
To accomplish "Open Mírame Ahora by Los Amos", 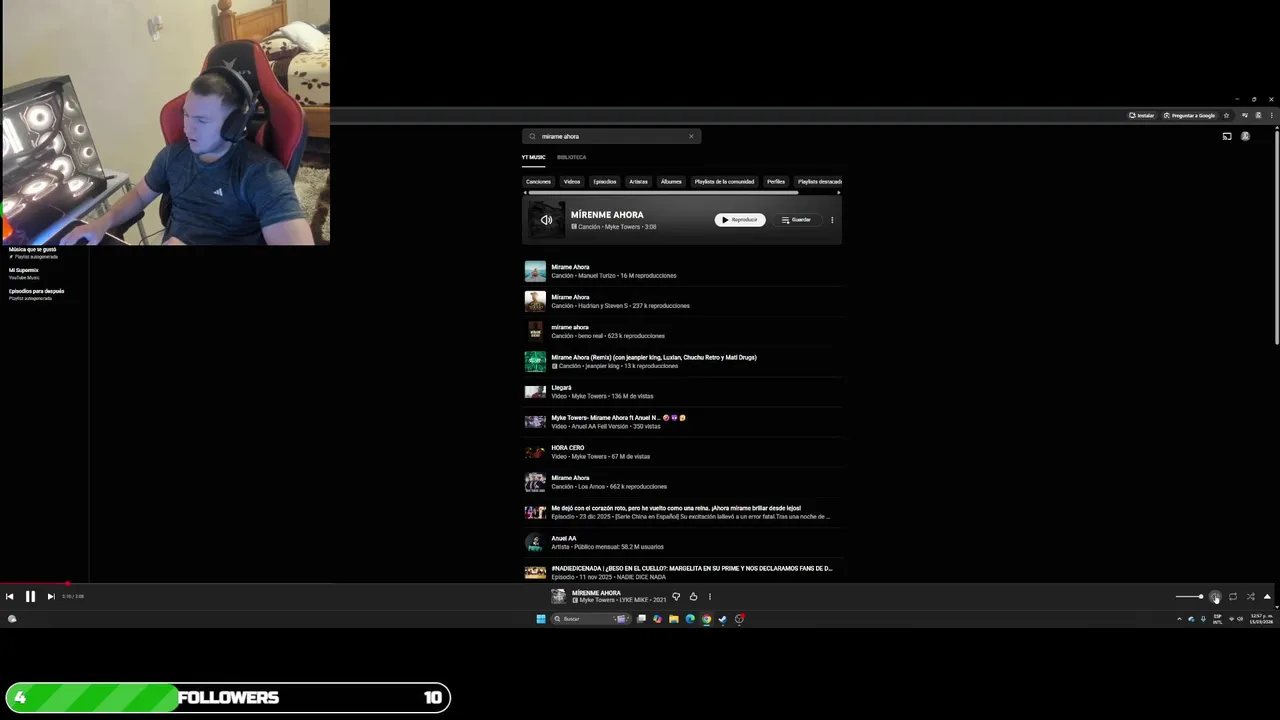I will coord(682,482).
